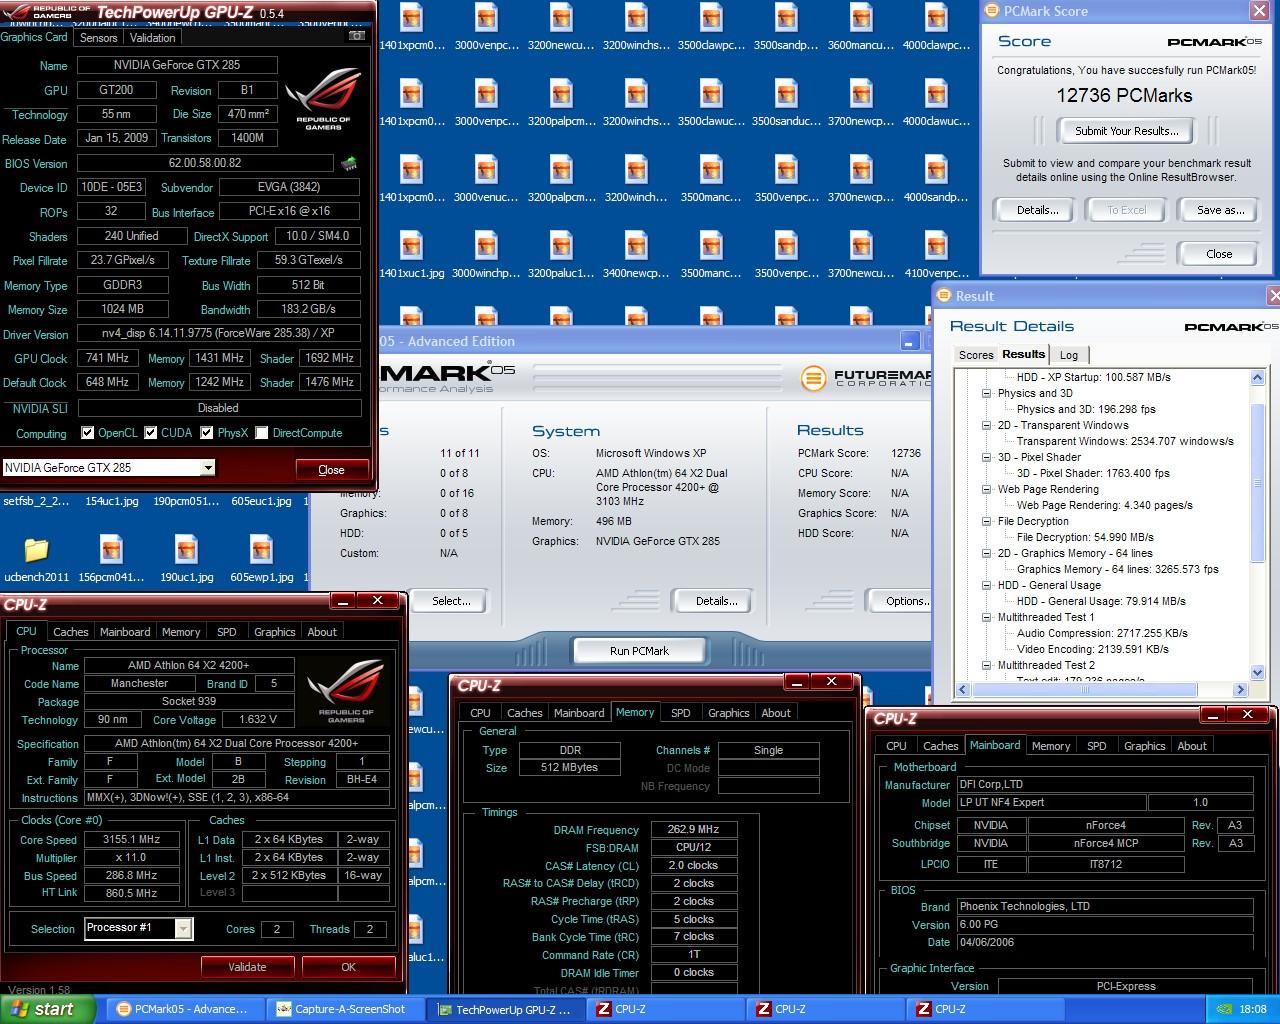Collapse the 2D - Graphics Memory - 64 lines node
1280x1024 pixels.
[986, 553]
